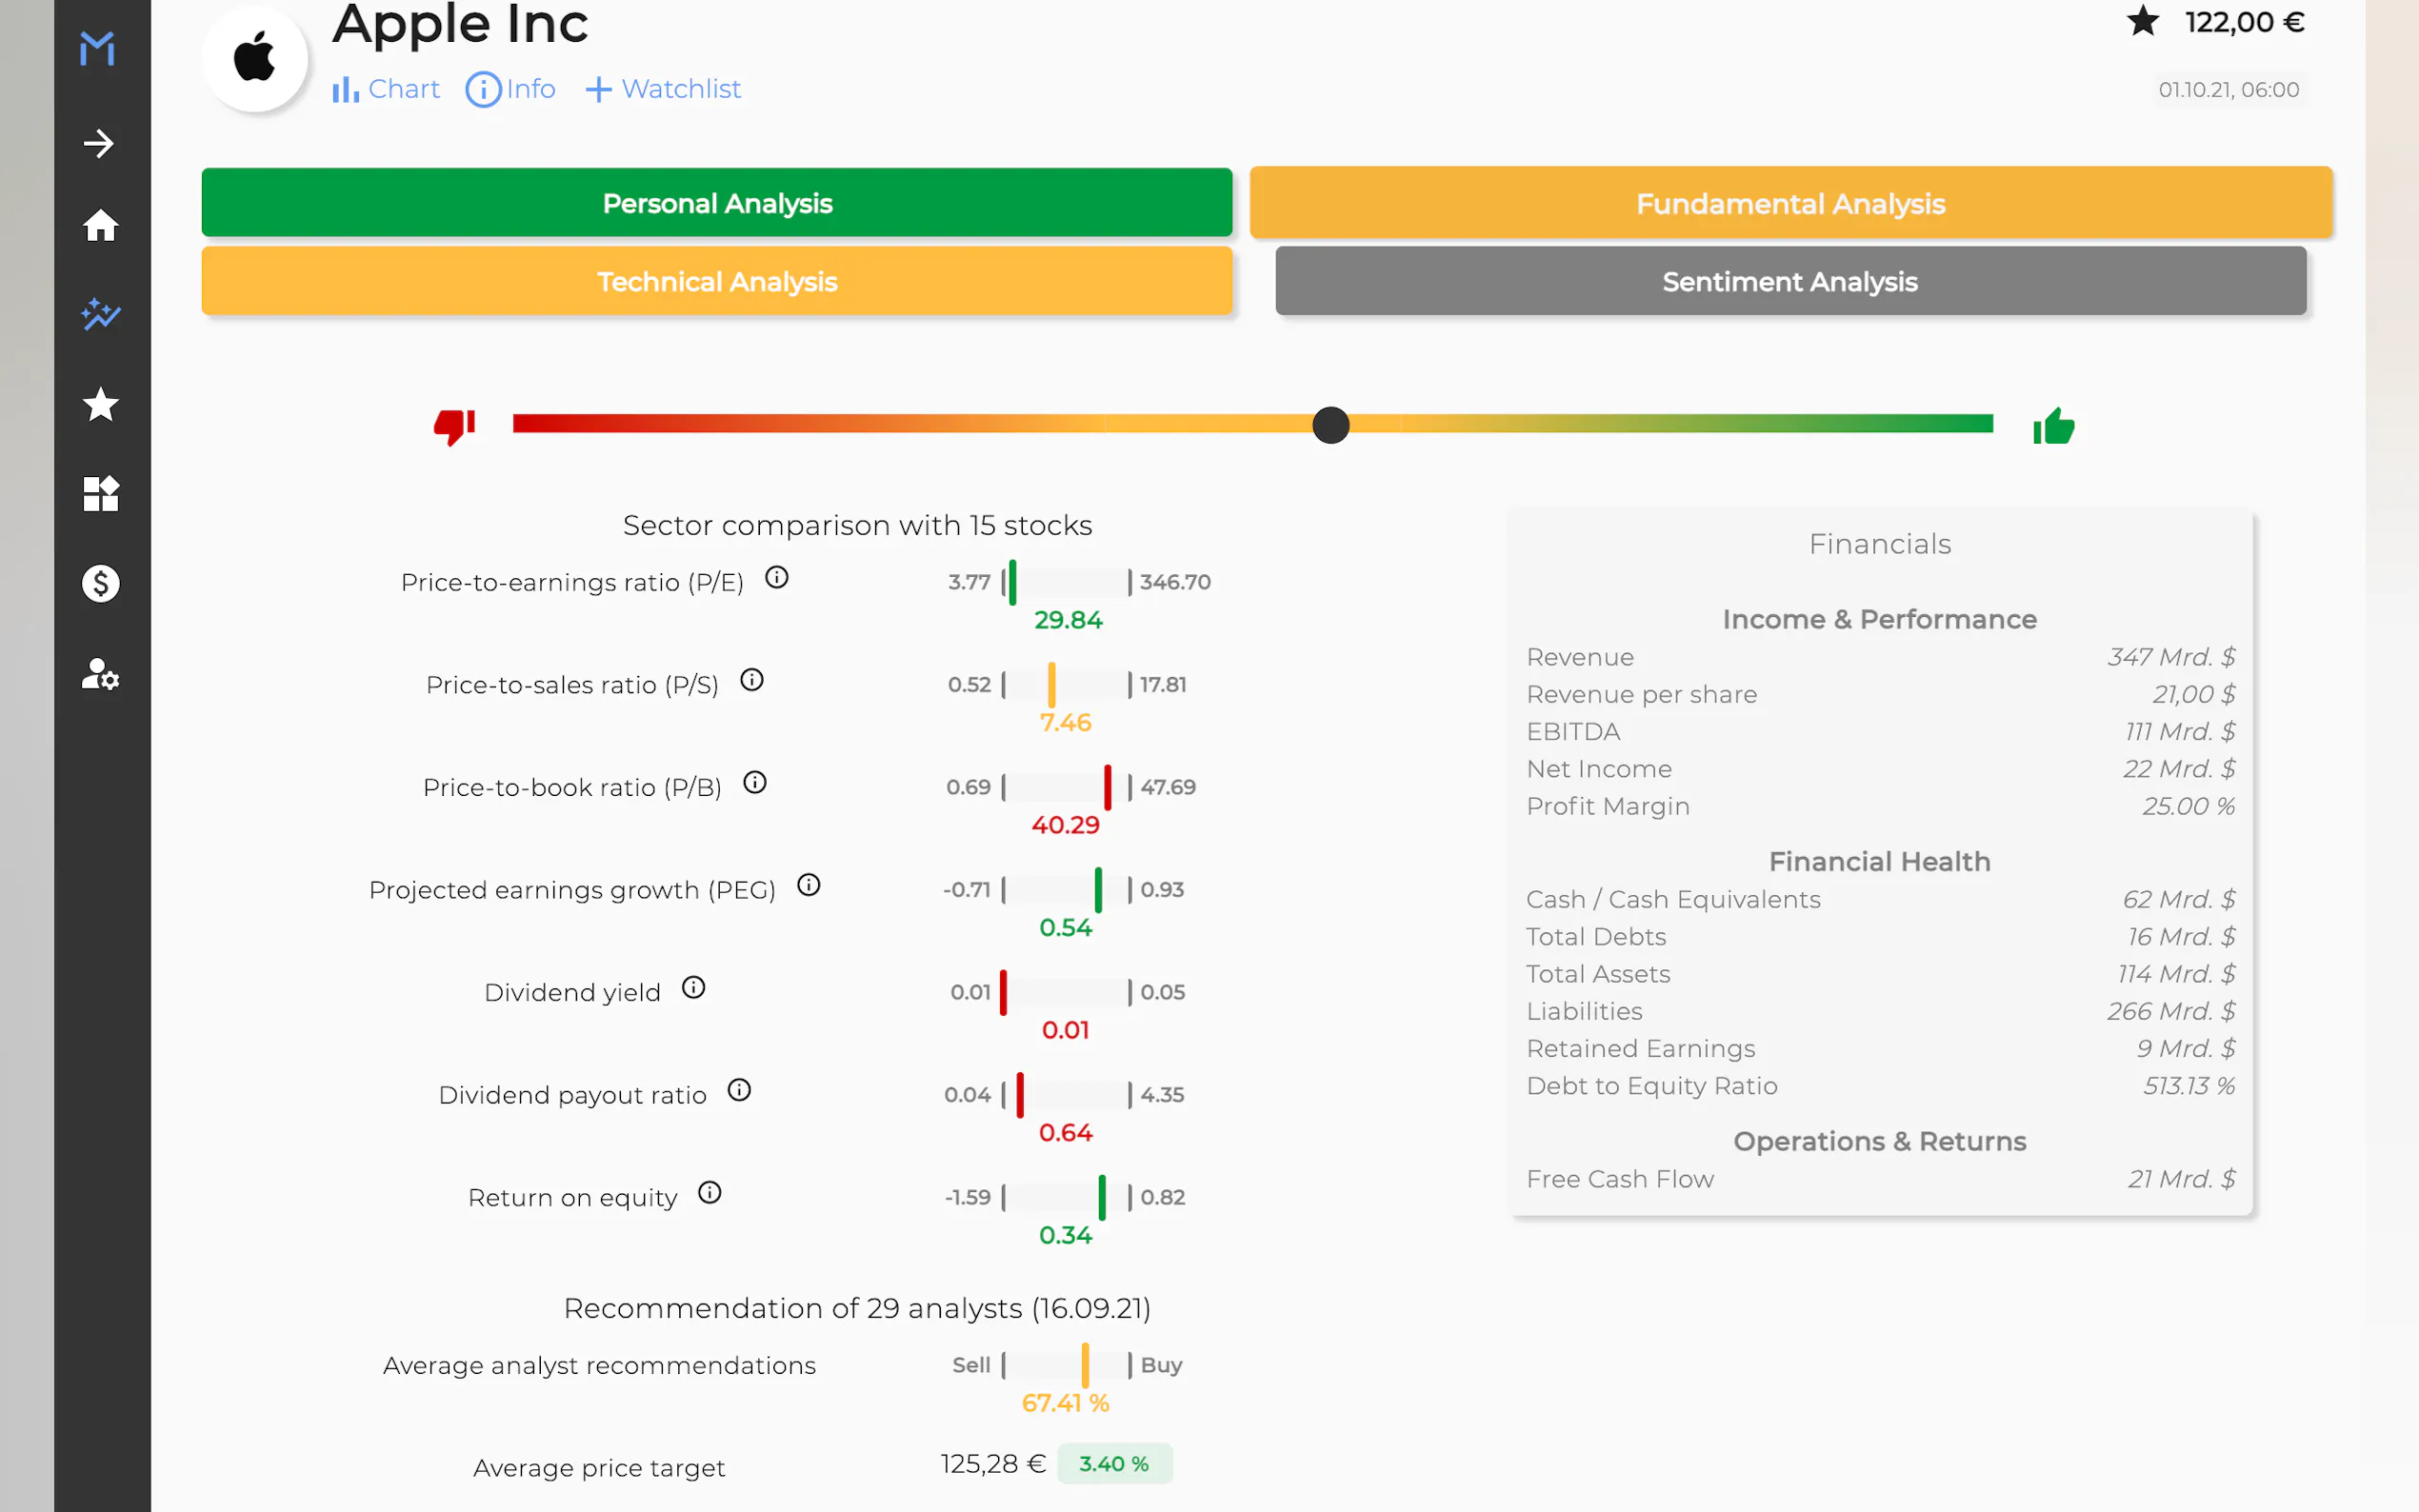2419x1512 pixels.
Task: Click the thumbs up icon
Action: [2053, 427]
